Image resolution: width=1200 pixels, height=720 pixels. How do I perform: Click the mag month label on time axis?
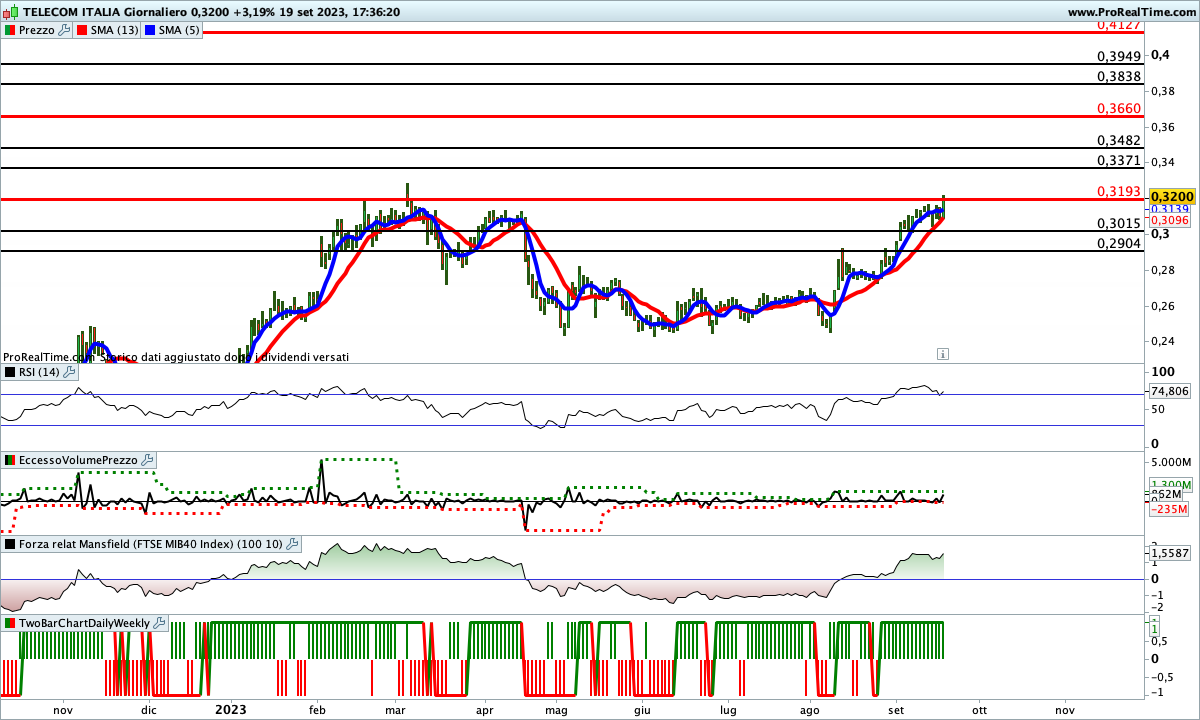[556, 709]
